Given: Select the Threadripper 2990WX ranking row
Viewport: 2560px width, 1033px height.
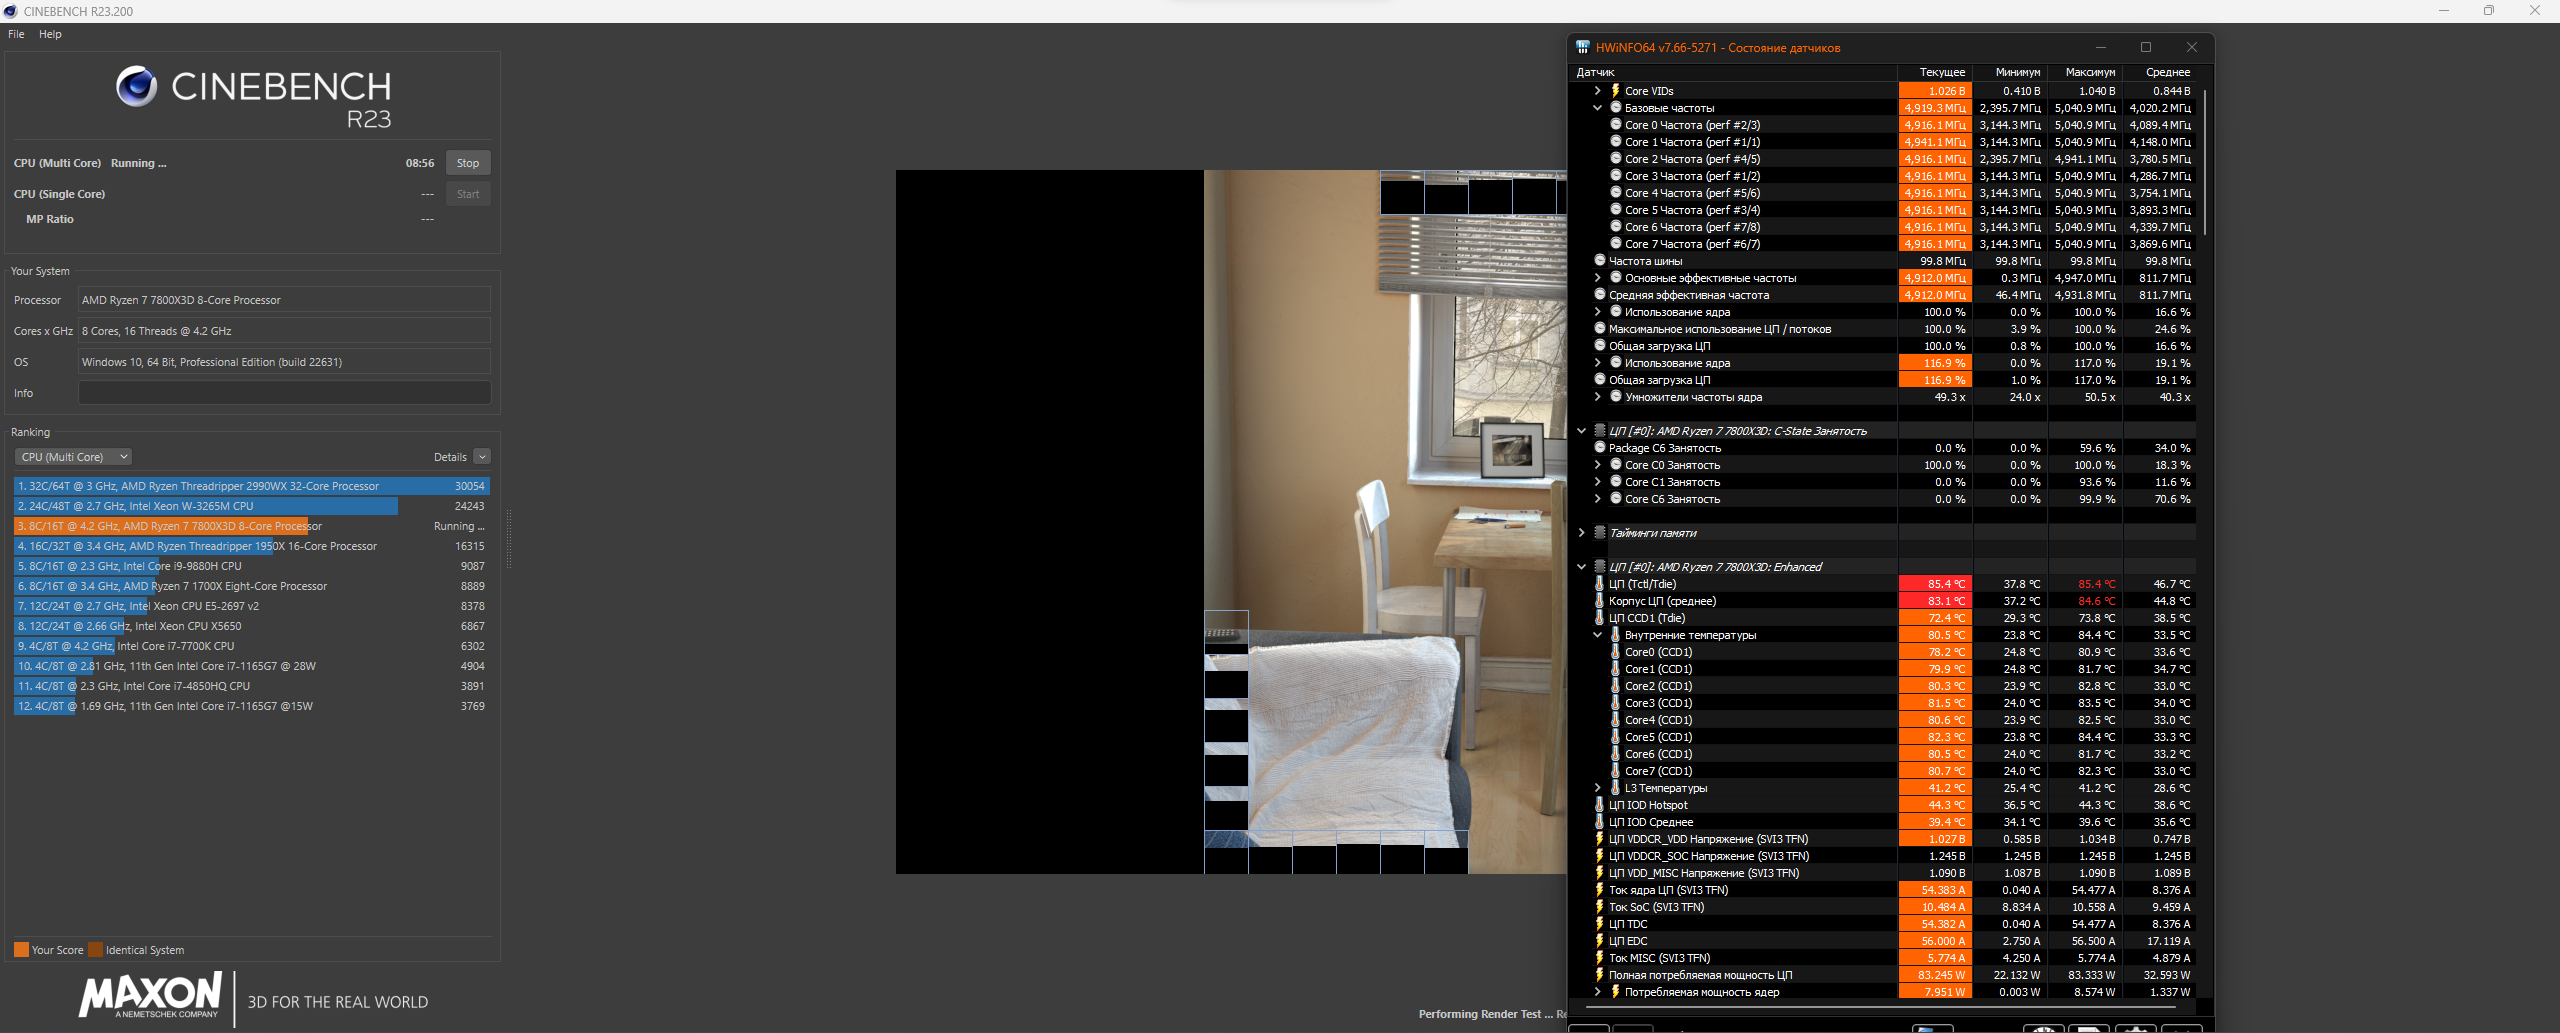Looking at the screenshot, I should pyautogui.click(x=251, y=486).
